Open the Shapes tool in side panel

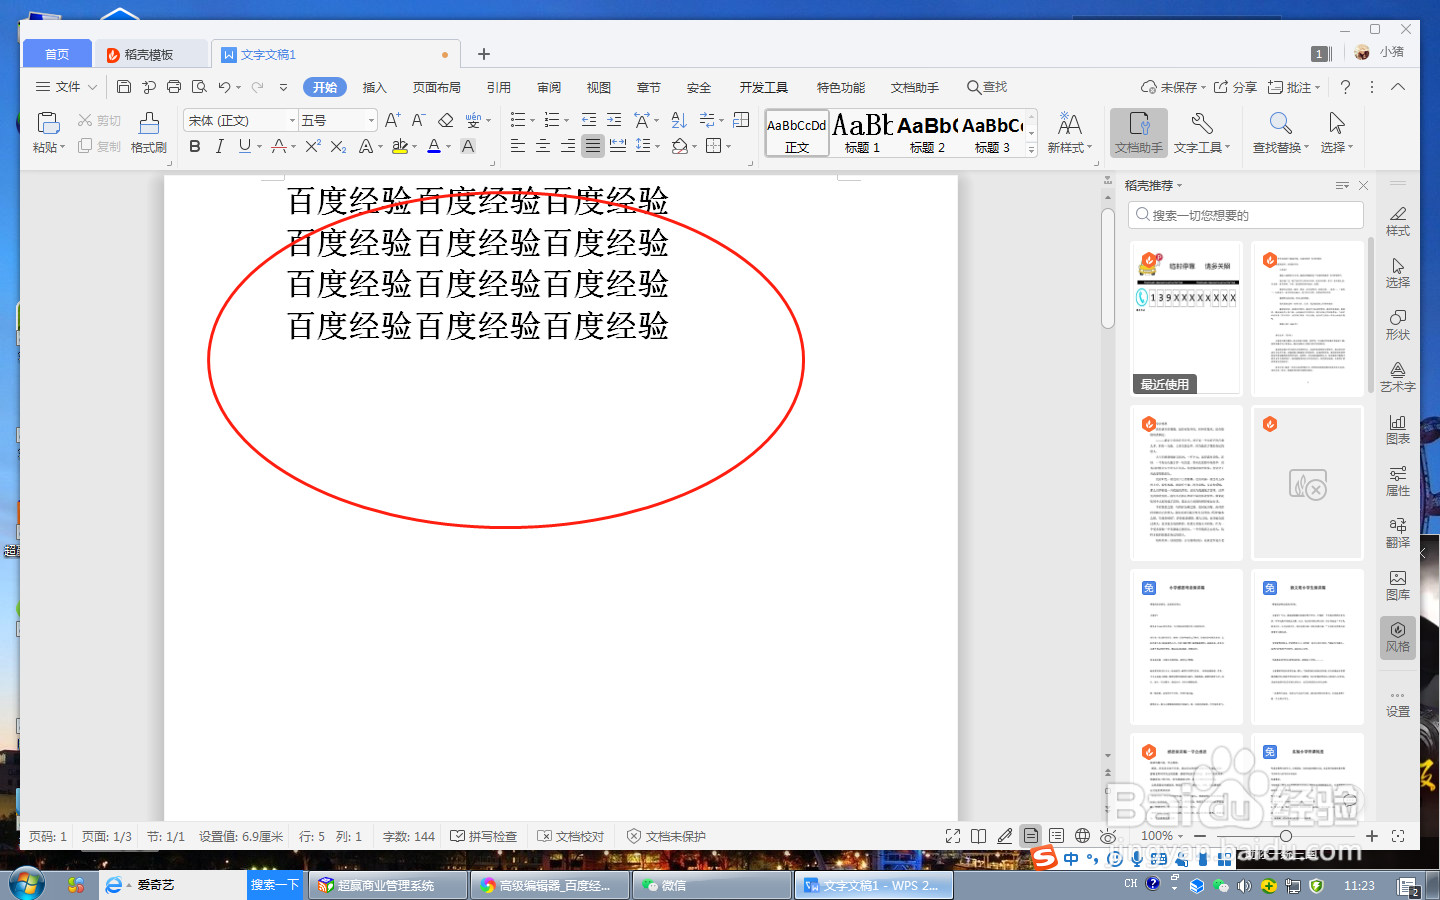click(1398, 324)
